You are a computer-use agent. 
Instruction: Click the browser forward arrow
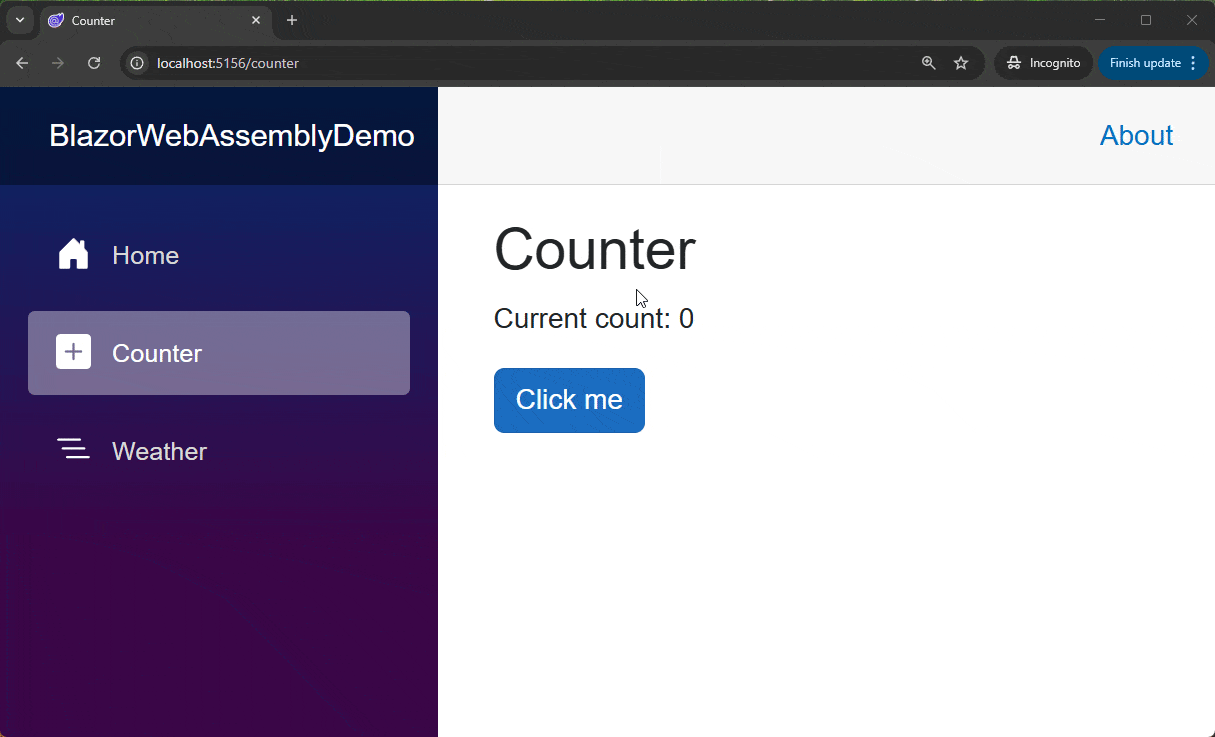click(x=58, y=63)
